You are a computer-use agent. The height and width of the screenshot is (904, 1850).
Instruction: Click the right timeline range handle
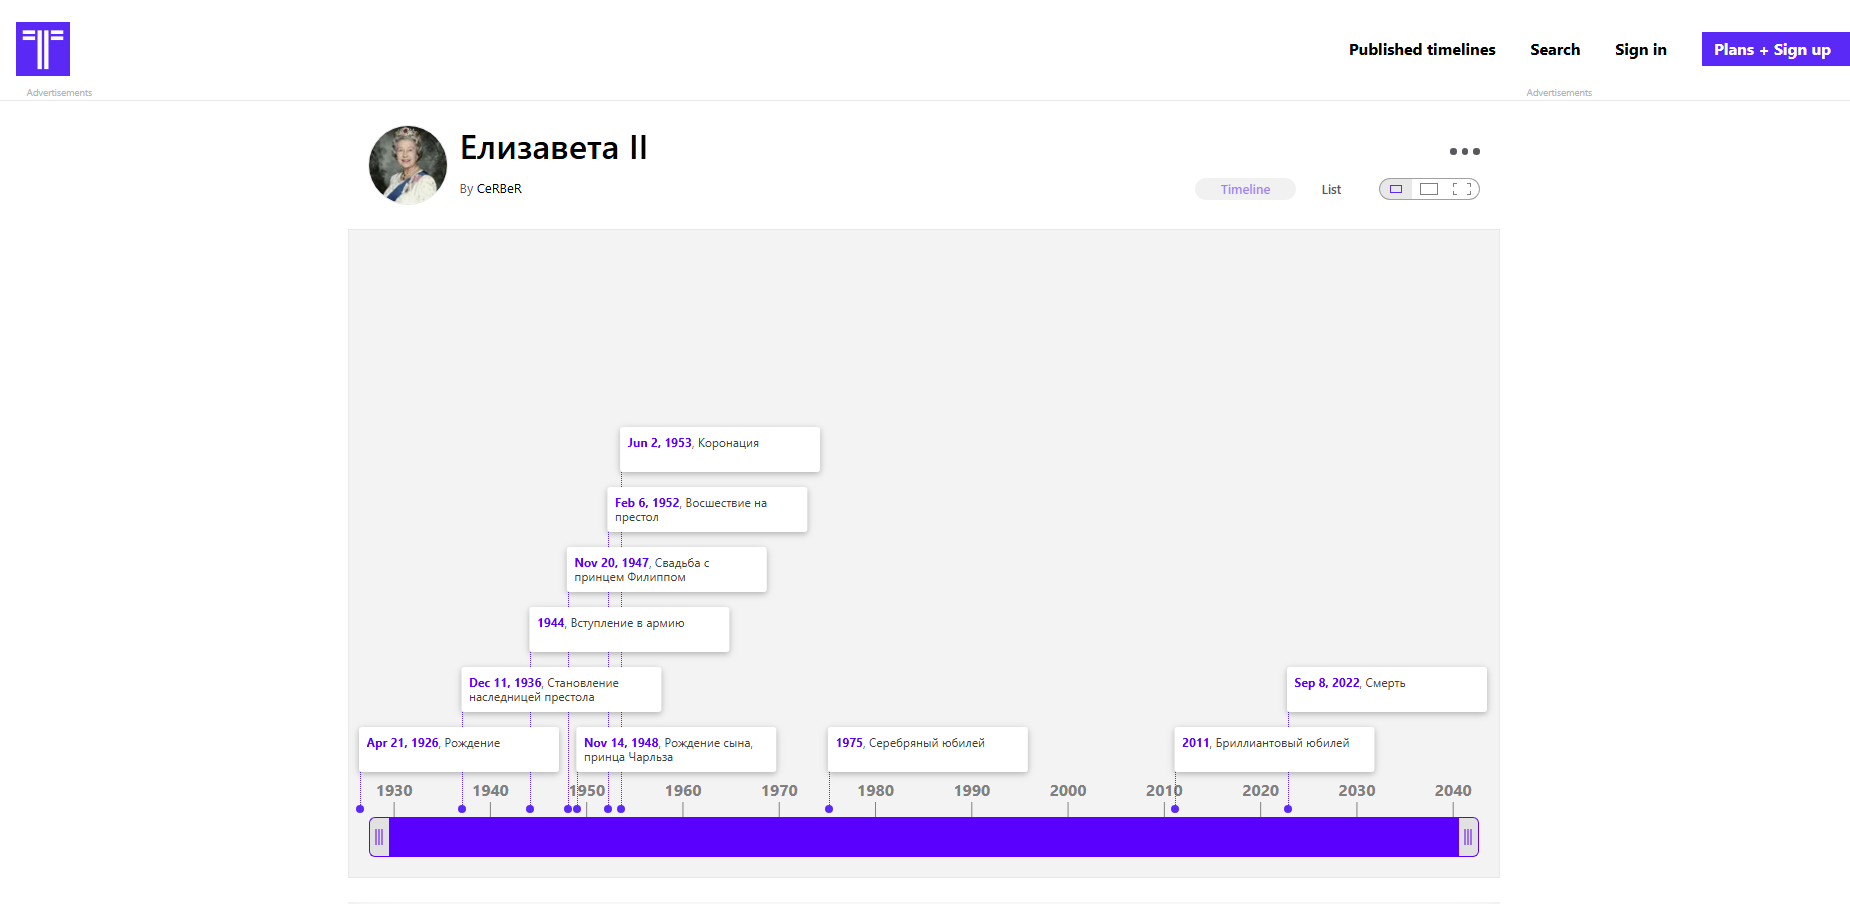pos(1467,837)
